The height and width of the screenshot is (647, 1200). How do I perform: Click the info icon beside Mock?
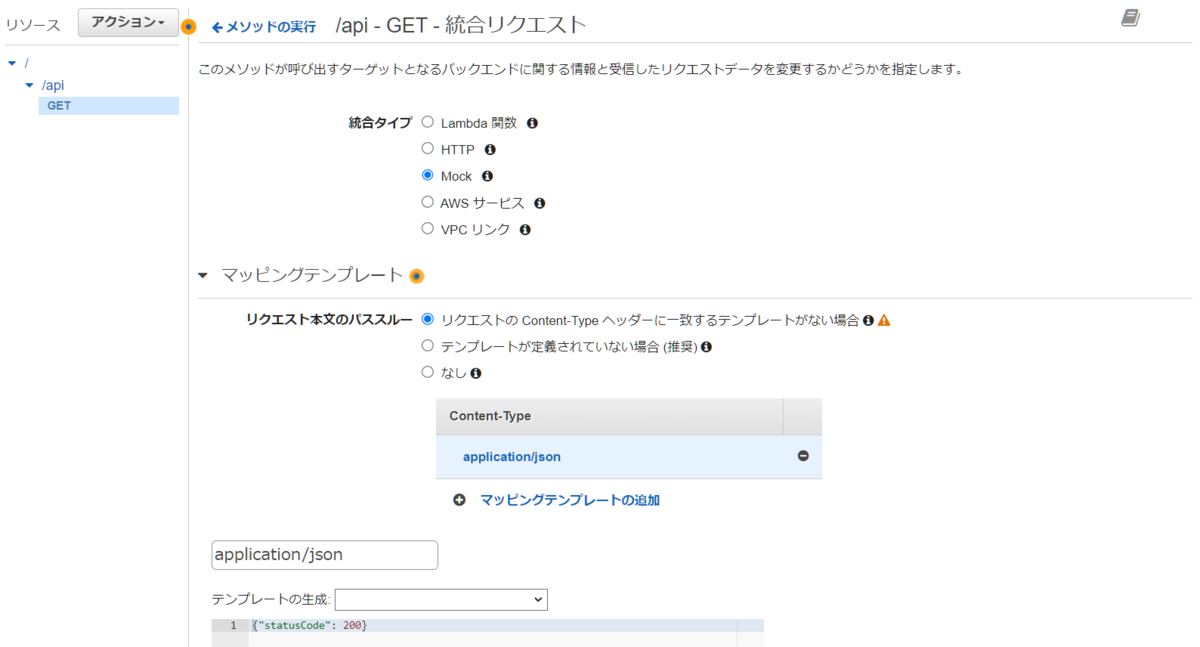[x=487, y=176]
